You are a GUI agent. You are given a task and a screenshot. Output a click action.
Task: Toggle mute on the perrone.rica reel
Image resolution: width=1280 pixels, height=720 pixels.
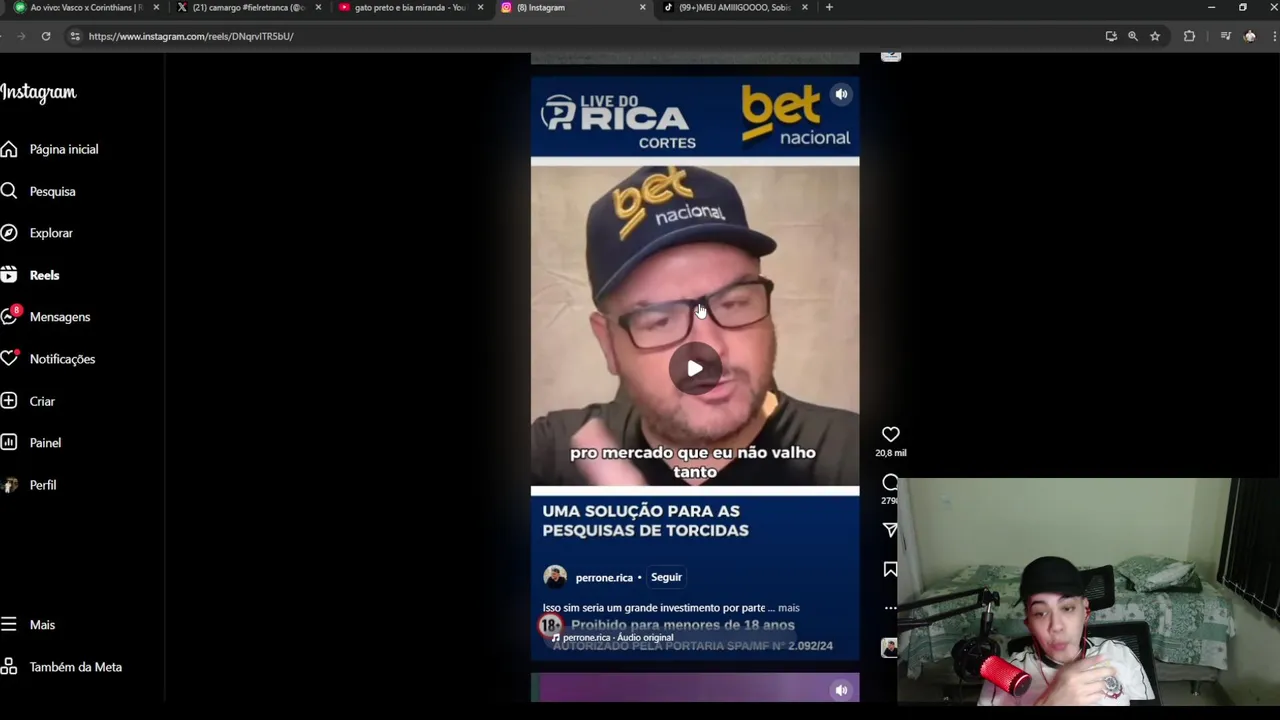[841, 95]
